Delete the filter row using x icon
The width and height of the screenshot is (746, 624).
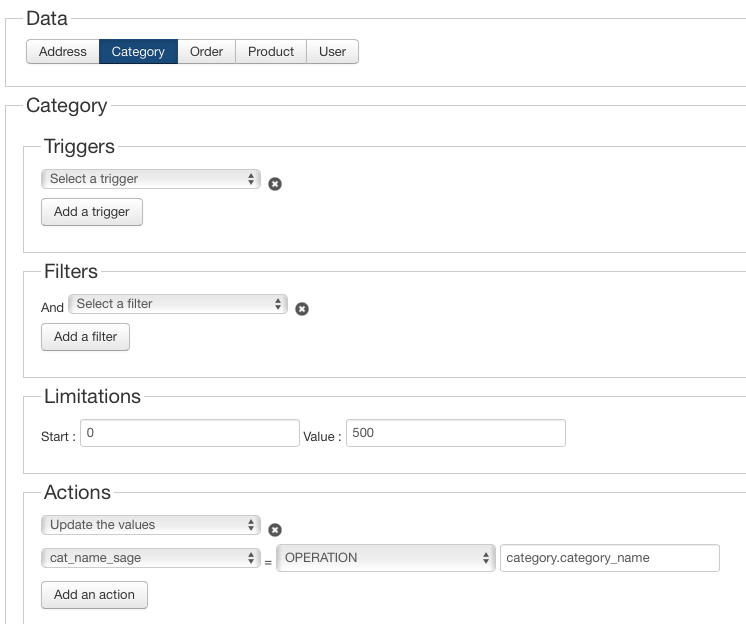(302, 309)
